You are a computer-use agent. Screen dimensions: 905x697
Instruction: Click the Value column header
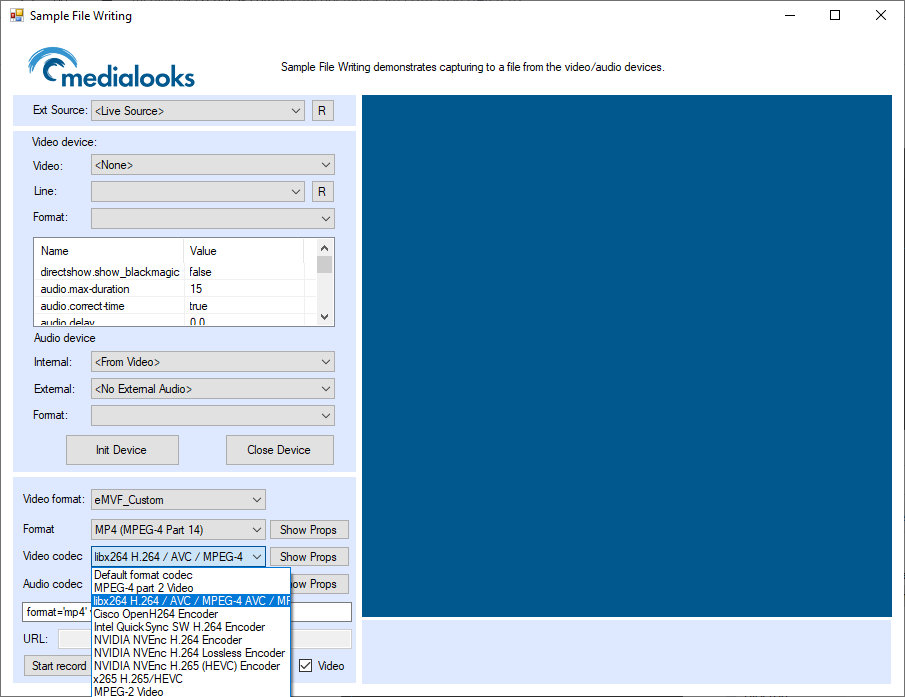click(x=244, y=251)
